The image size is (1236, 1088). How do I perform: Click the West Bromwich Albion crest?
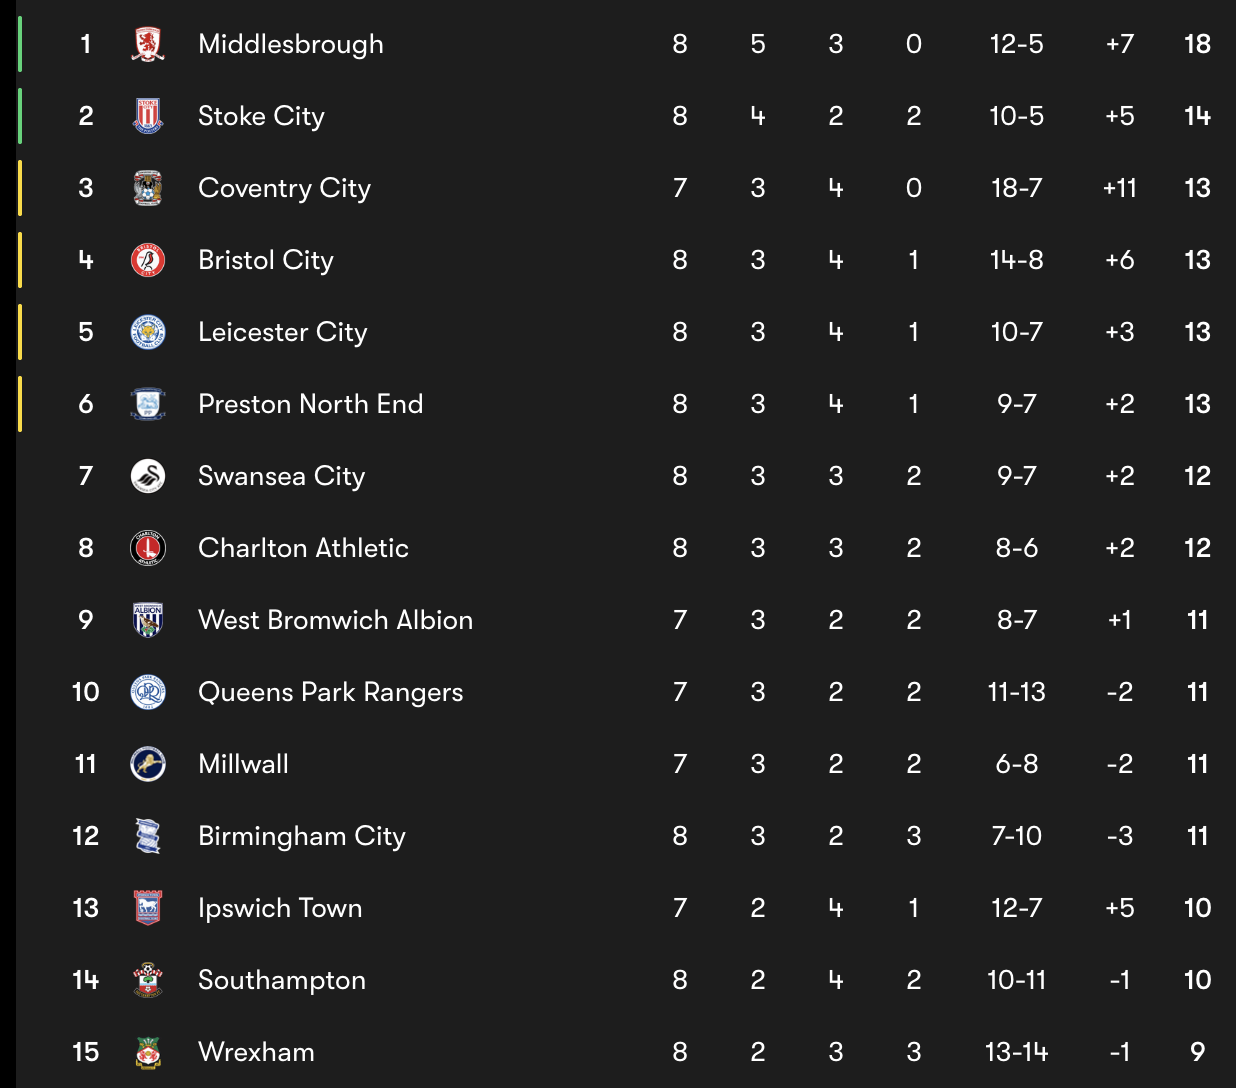pos(148,620)
